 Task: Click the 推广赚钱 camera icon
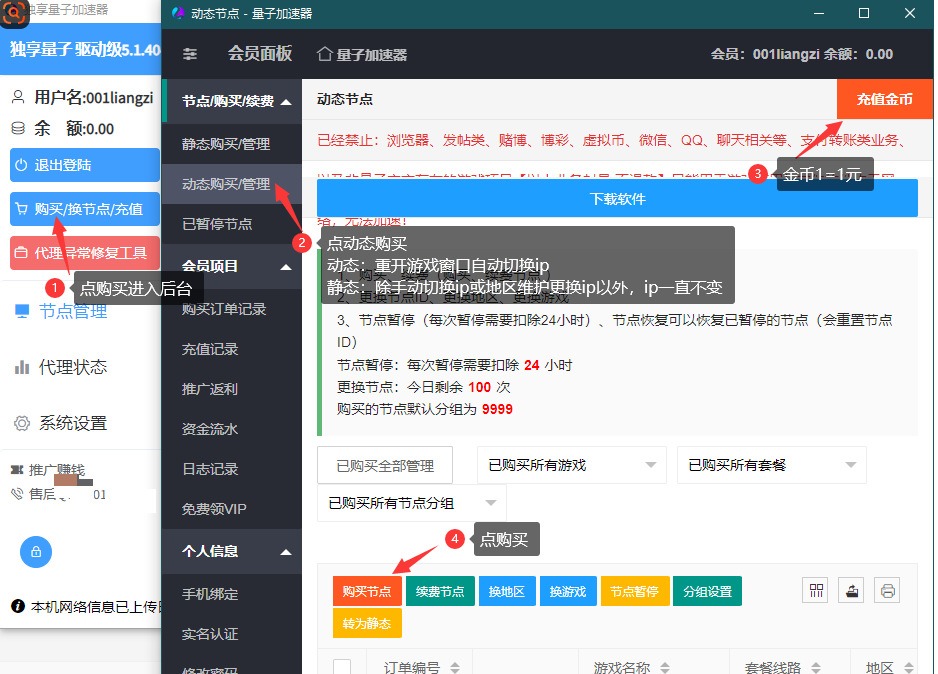pyautogui.click(x=17, y=470)
